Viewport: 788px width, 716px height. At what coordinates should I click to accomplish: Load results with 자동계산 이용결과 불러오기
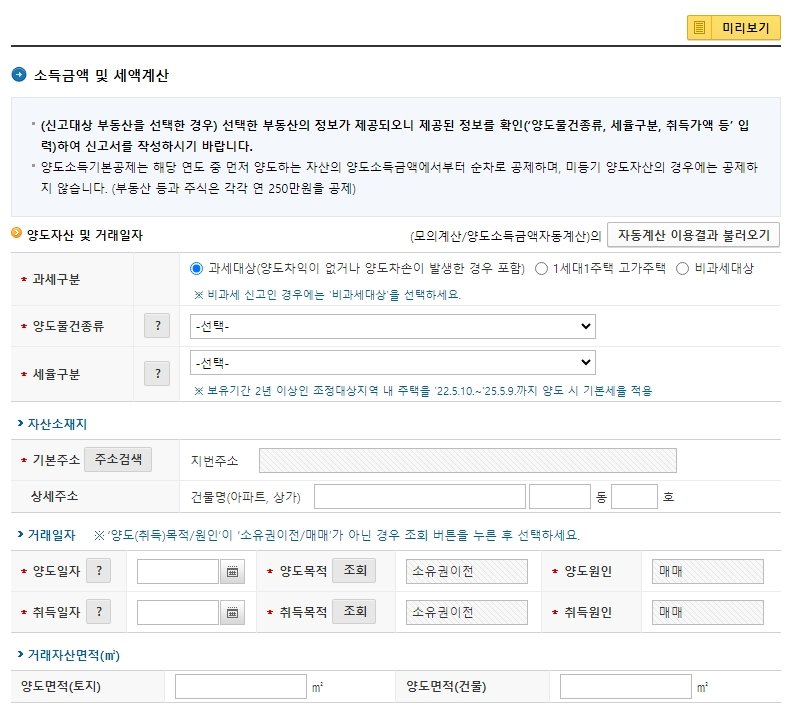[694, 235]
